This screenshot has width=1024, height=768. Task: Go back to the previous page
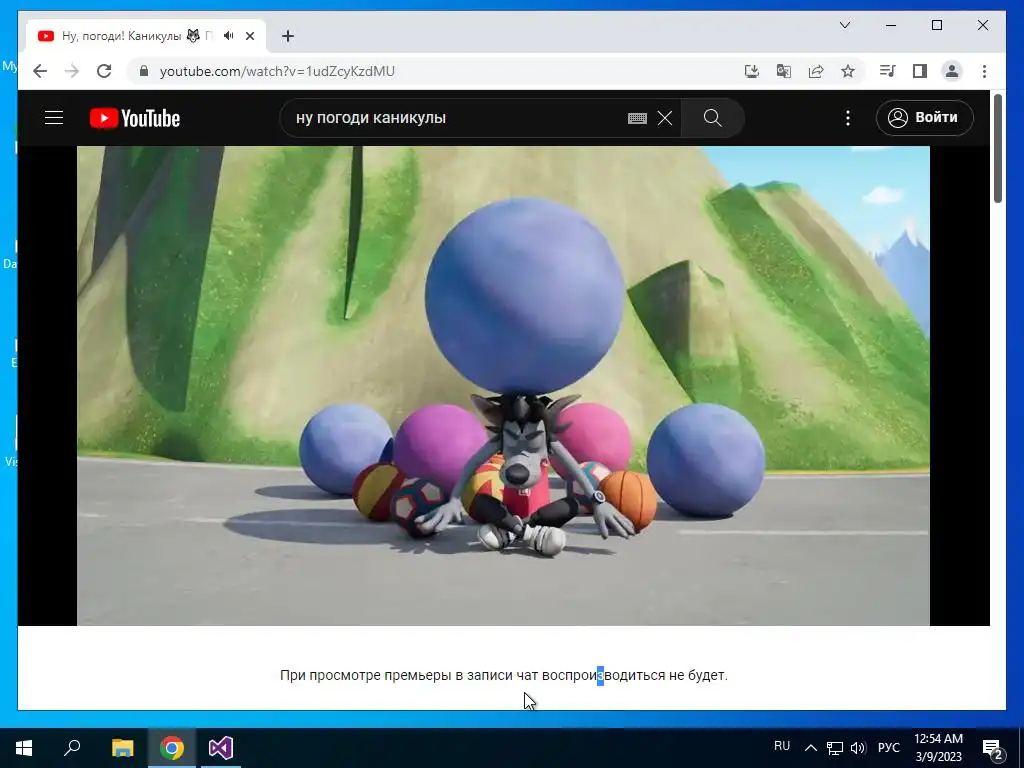tap(40, 71)
